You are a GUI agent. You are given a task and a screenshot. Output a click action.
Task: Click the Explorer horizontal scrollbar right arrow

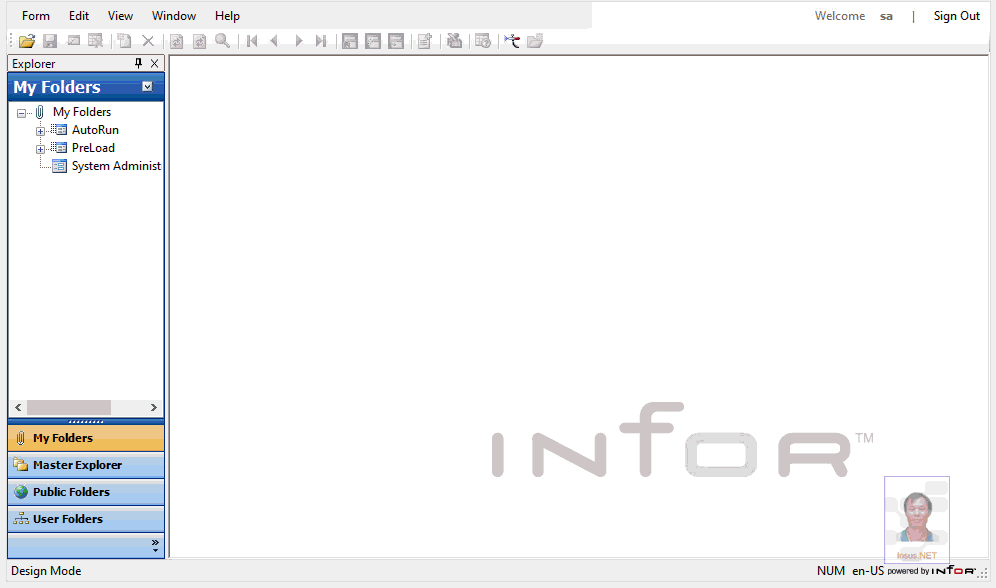coord(153,408)
